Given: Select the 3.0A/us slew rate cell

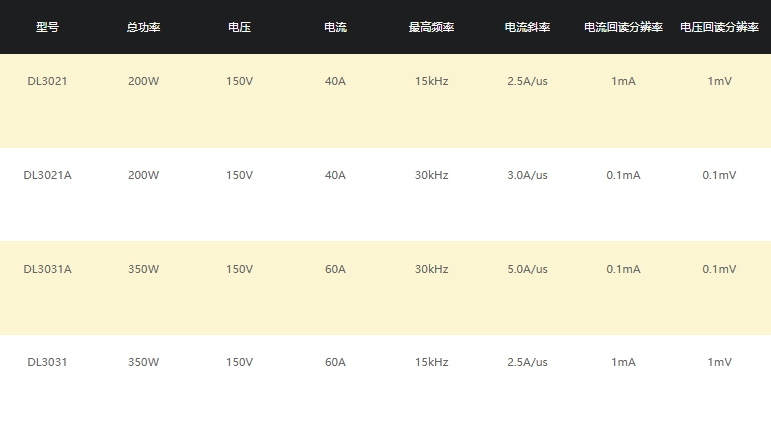Looking at the screenshot, I should (527, 175).
